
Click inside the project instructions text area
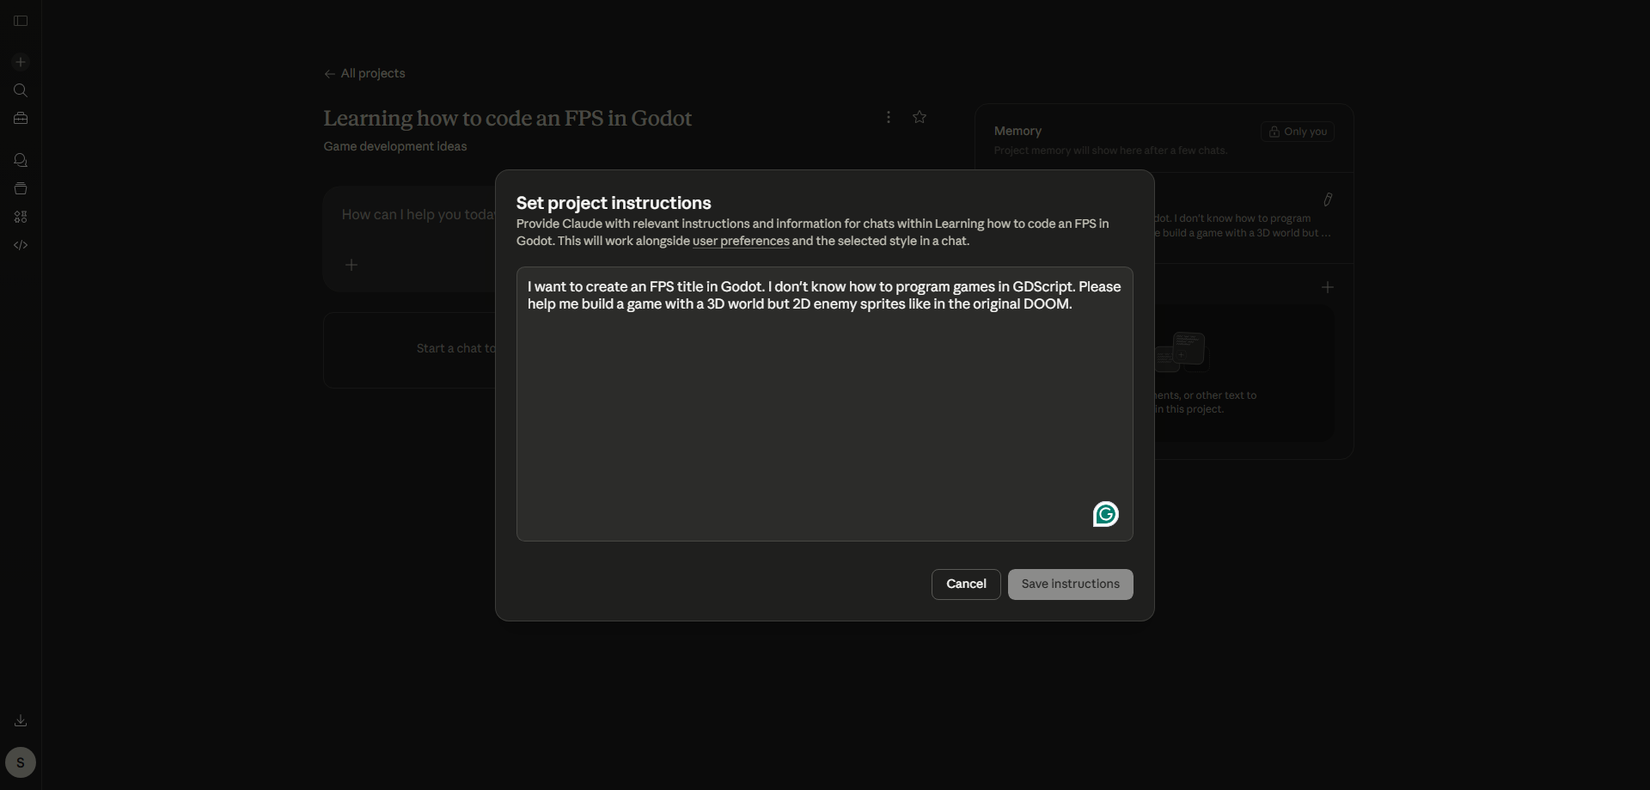[824, 420]
